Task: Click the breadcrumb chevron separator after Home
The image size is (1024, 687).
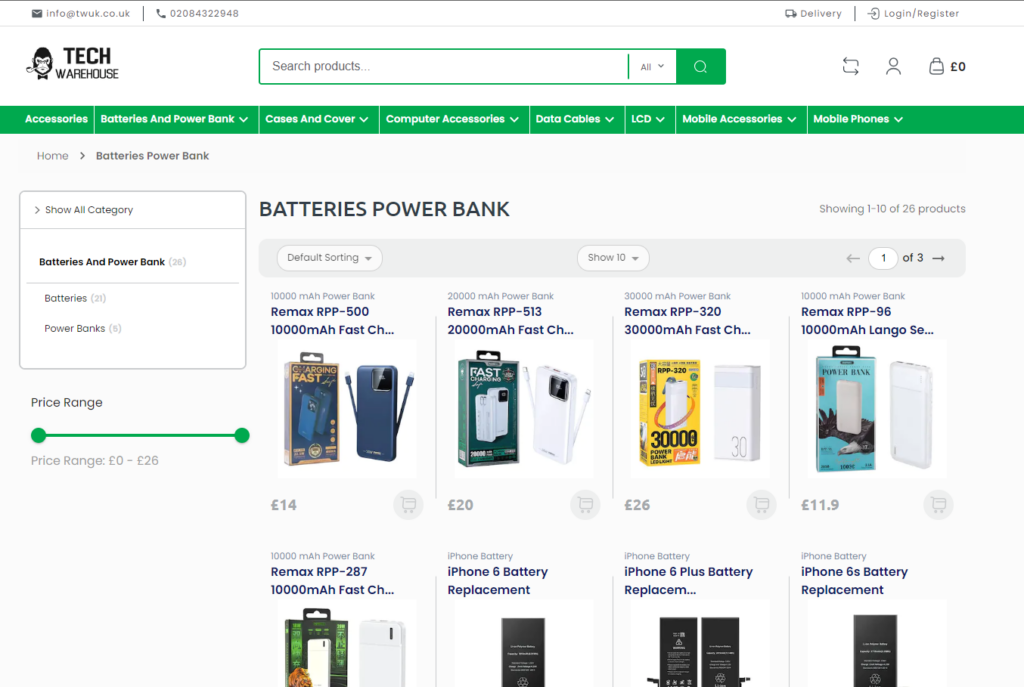Action: pos(82,156)
